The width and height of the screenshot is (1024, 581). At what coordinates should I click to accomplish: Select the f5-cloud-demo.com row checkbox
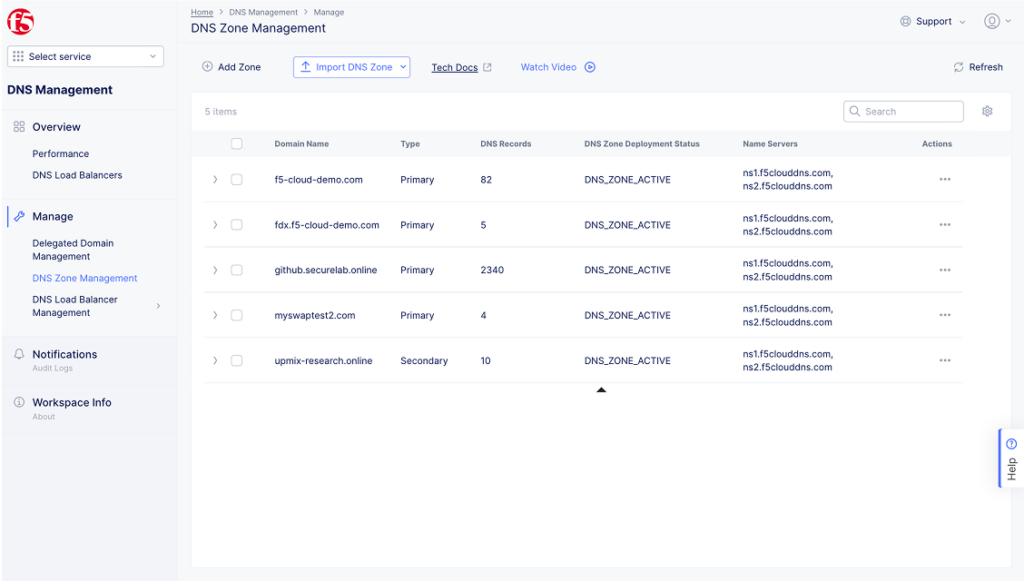236,180
